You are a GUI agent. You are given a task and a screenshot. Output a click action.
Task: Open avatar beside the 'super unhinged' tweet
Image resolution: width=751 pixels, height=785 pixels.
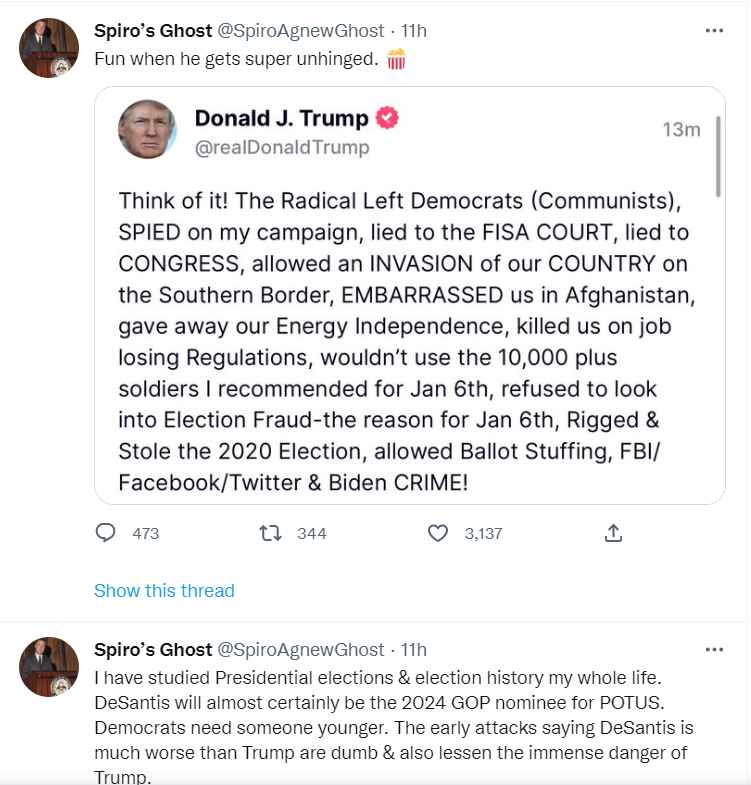coord(49,48)
